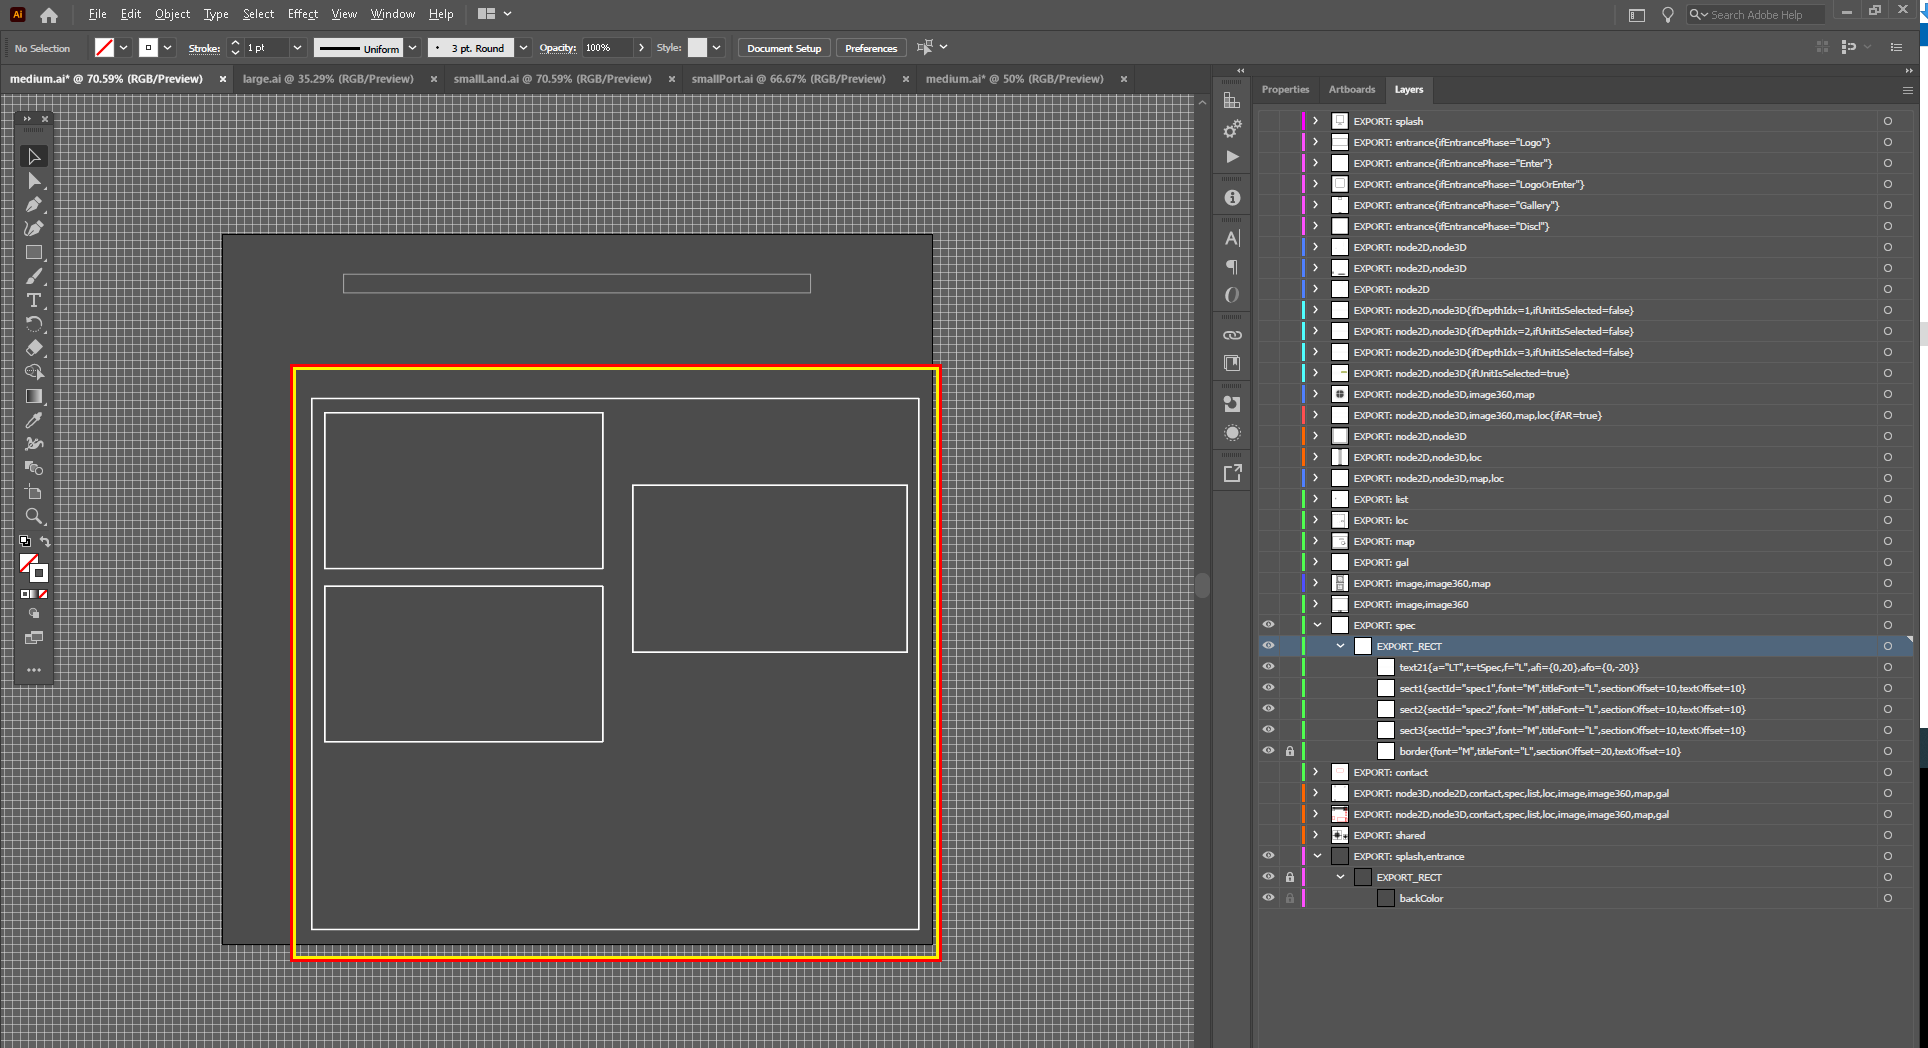Collapse the EXPORT: spec layer
Screen dimensions: 1928x1048
(x=1317, y=625)
